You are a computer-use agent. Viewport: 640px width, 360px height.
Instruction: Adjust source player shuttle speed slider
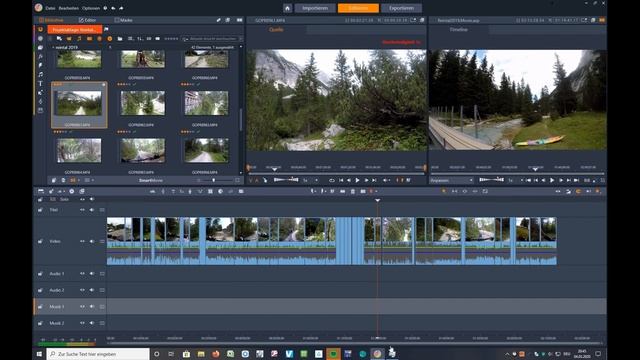click(x=286, y=180)
